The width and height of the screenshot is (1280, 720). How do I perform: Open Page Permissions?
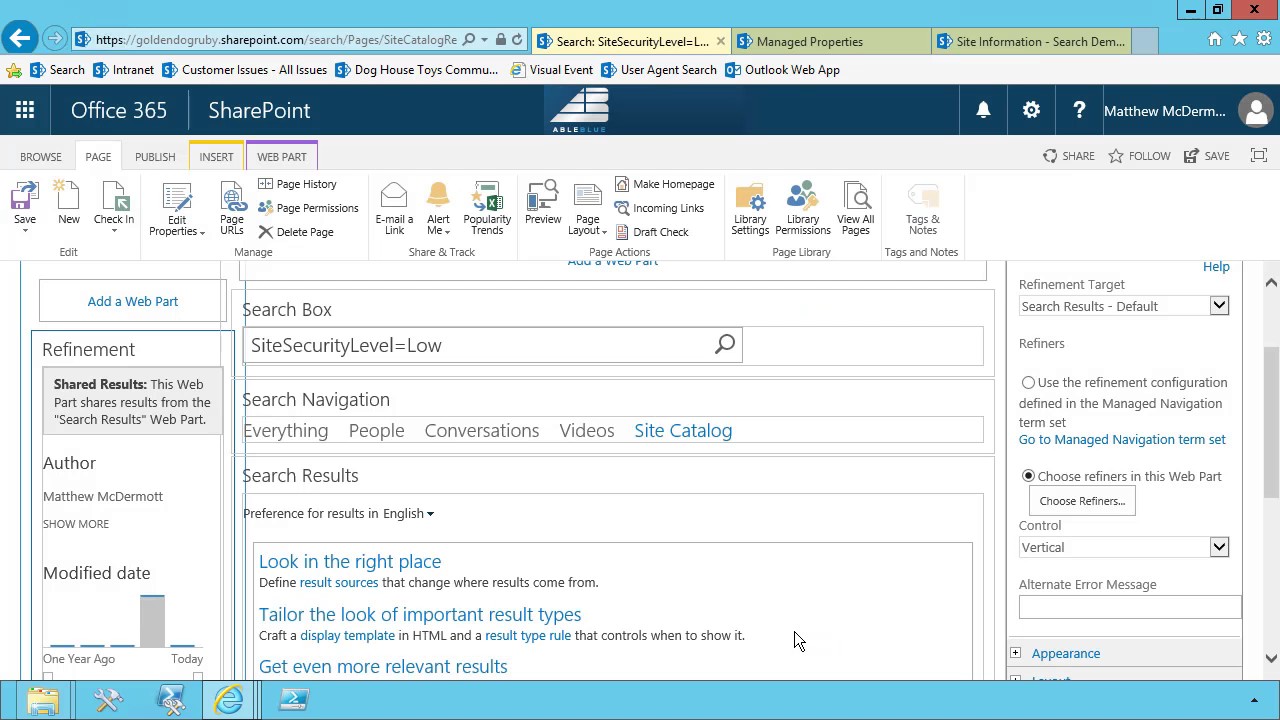(308, 208)
